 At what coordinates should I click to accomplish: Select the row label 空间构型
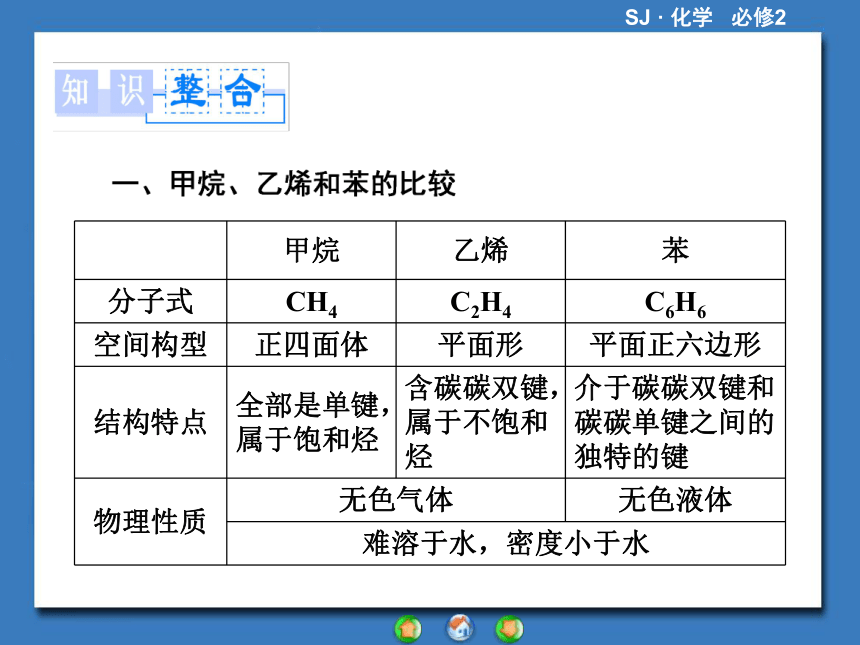(x=150, y=345)
